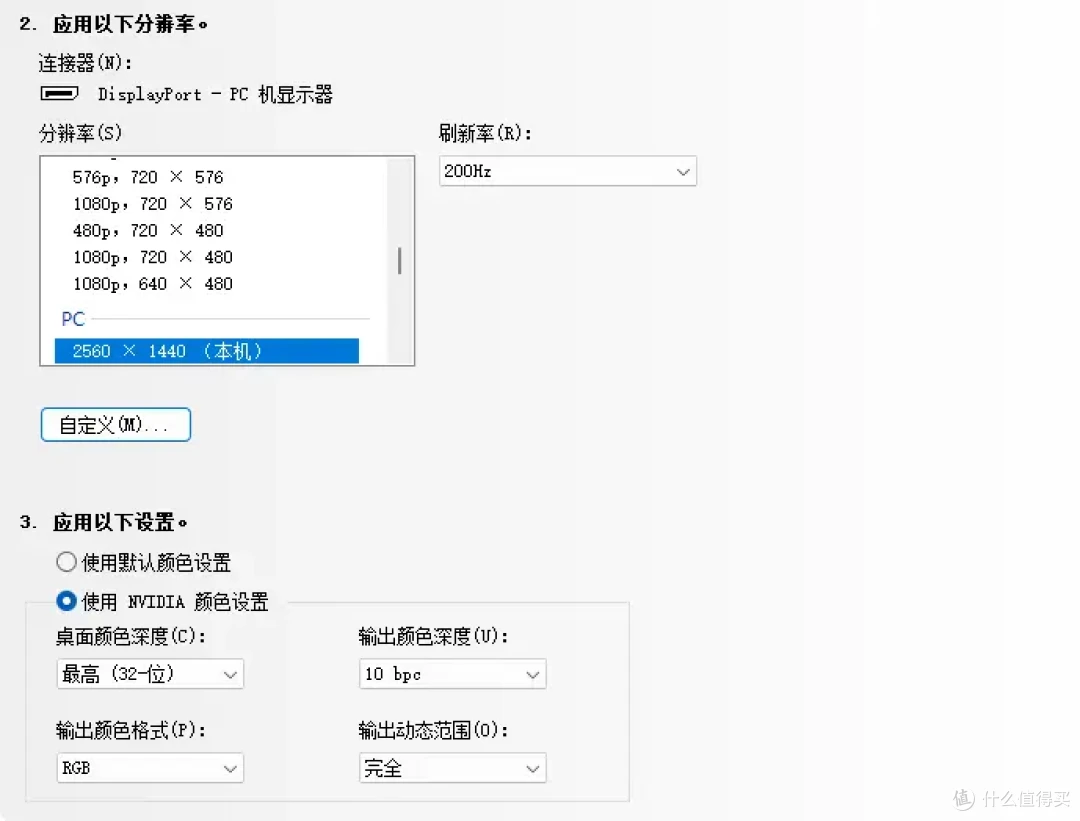Screen dimensions: 1080x821
Task: Click the DisplayPort - PC 机显示器 label
Action: click(x=215, y=94)
